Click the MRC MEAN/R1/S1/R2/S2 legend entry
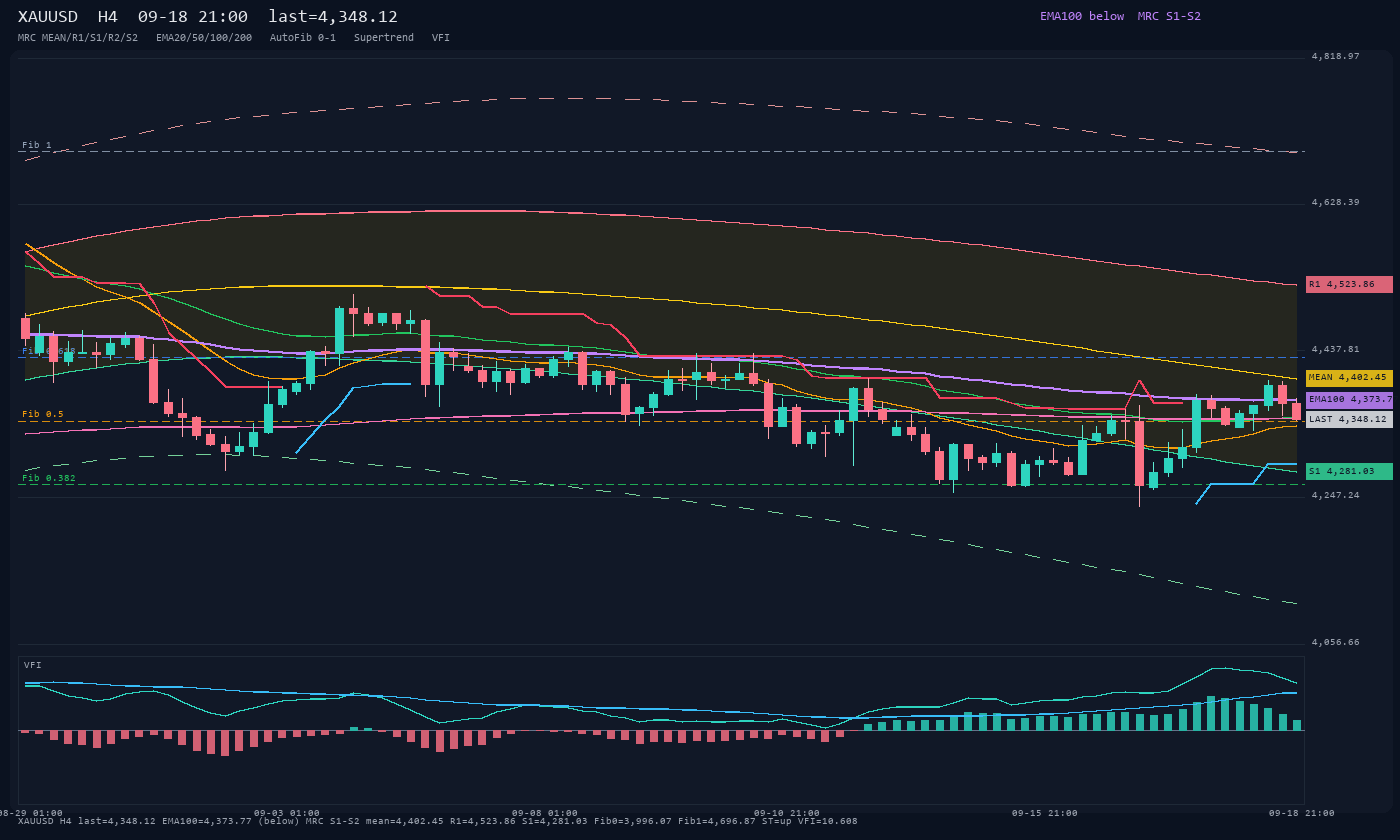This screenshot has width=1400, height=840. pos(78,38)
